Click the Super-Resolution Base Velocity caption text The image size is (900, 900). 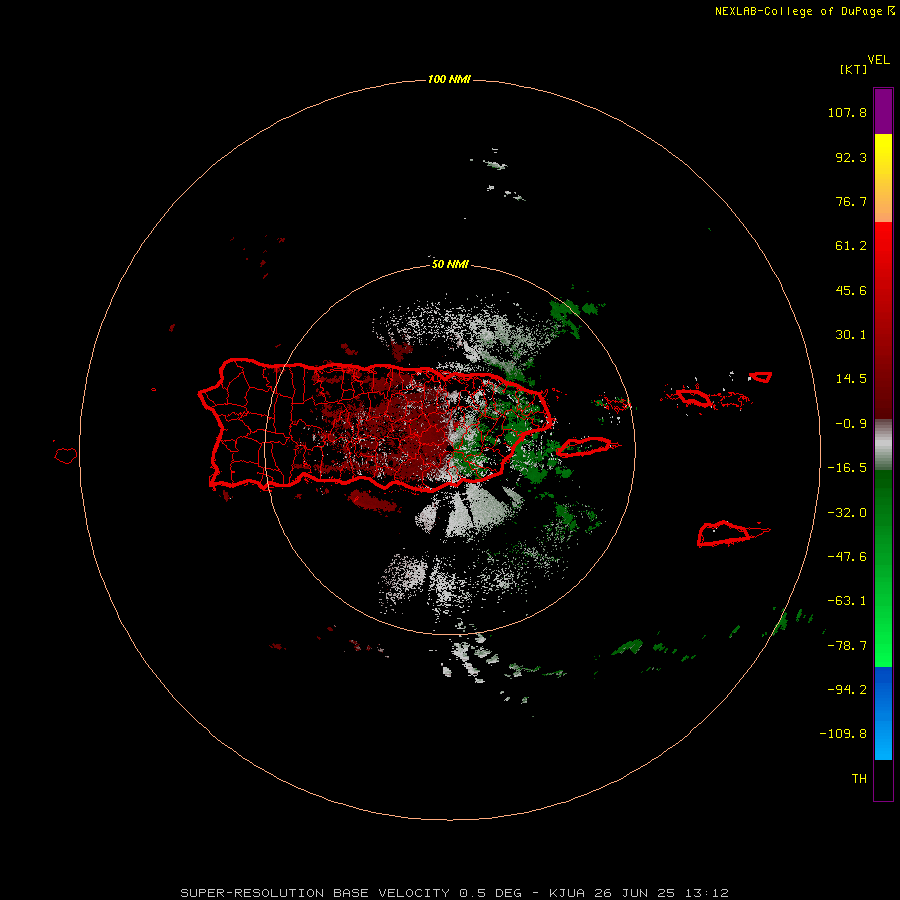pos(454,893)
